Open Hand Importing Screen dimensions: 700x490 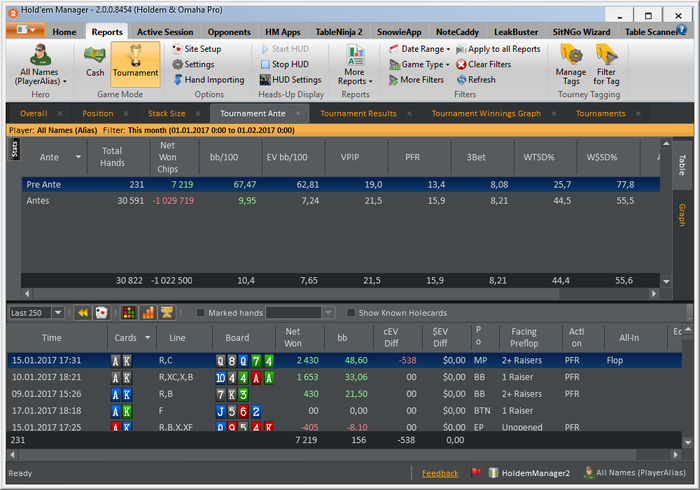[208, 80]
